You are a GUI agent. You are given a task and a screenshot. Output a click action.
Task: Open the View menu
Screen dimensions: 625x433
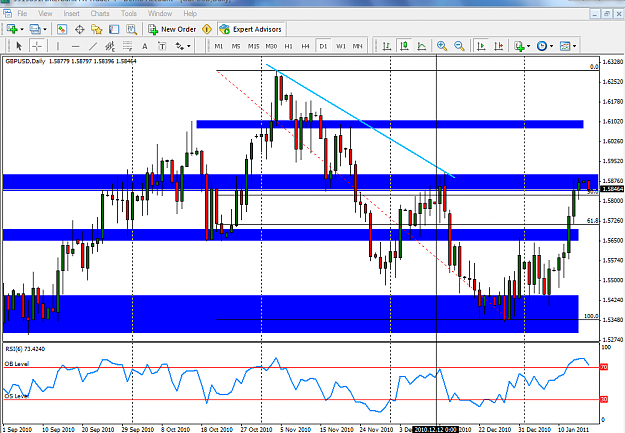(45, 14)
